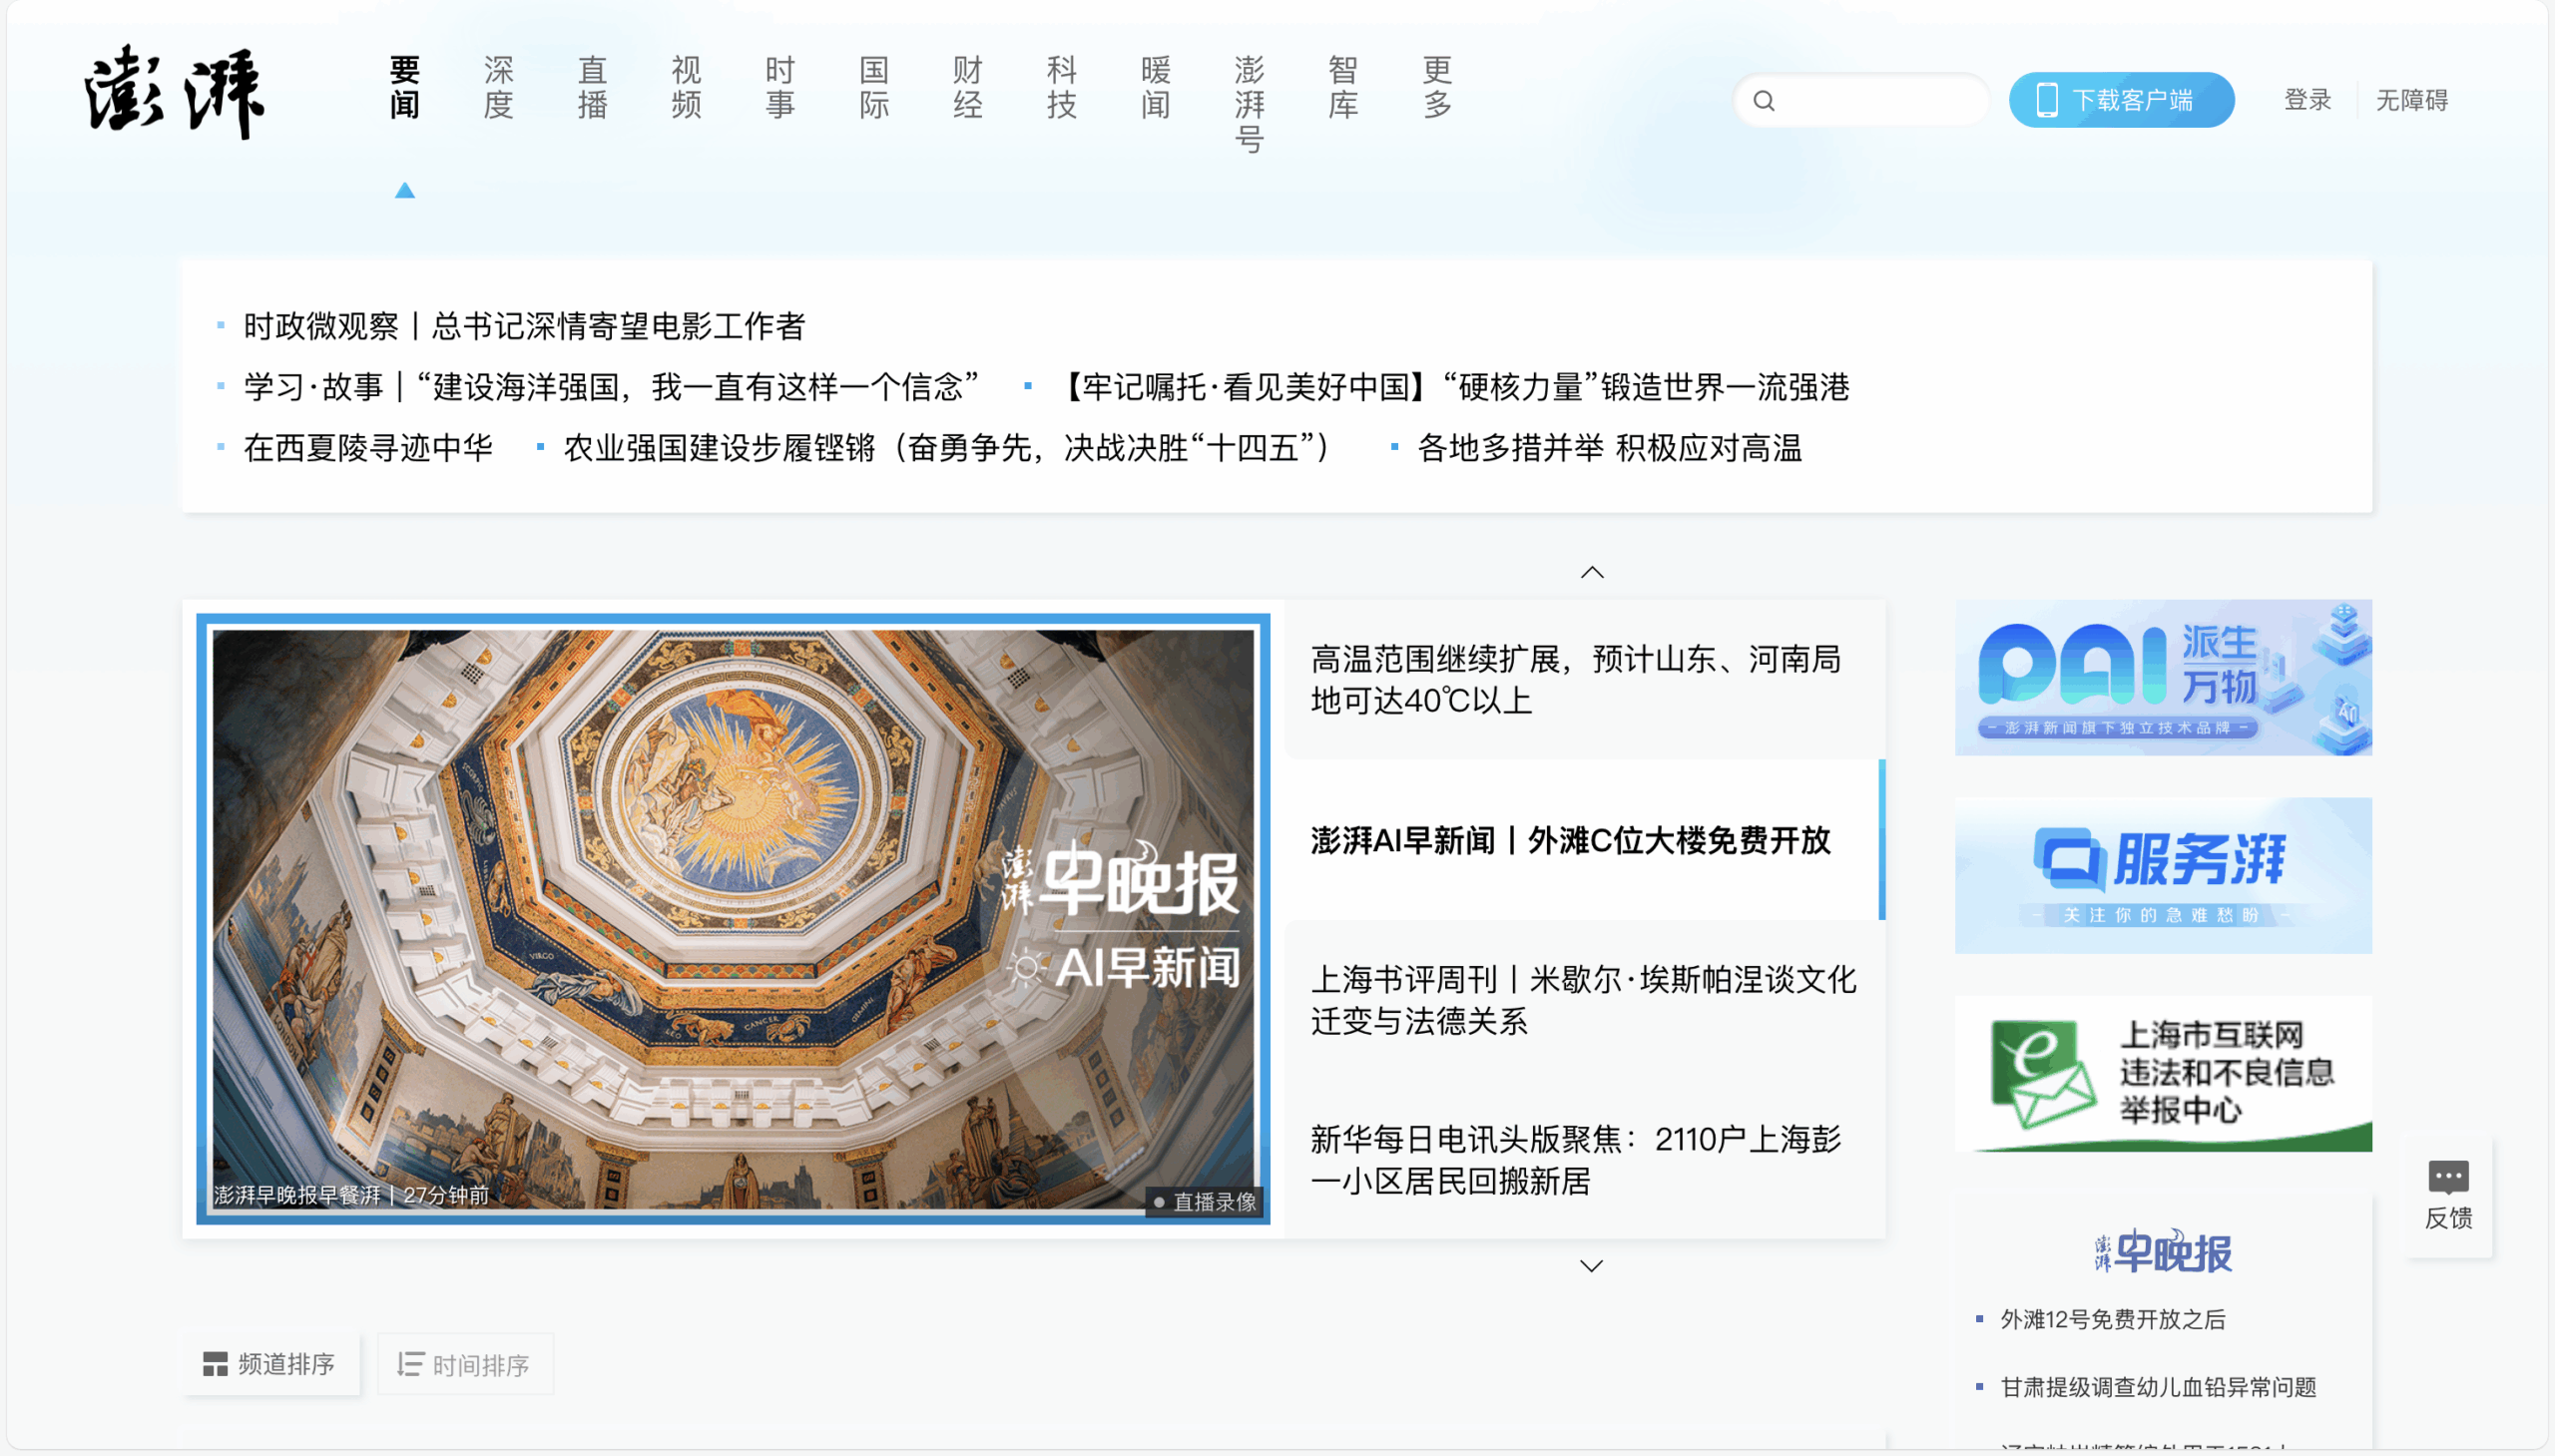The width and height of the screenshot is (2555, 1456).
Task: Open 牢记嘱托·看见美好中国 headline
Action: [1451, 387]
